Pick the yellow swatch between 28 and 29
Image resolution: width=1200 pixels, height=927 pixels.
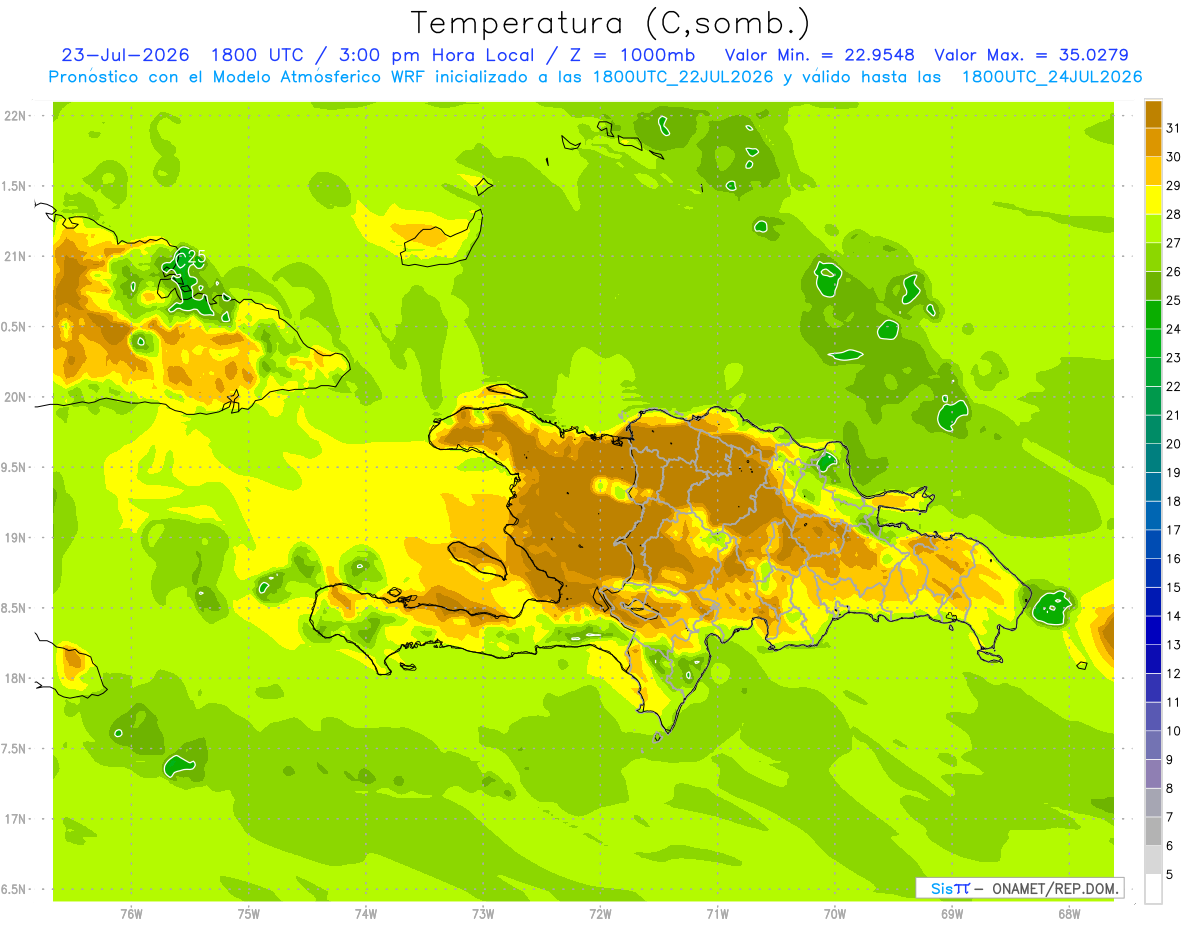[1153, 200]
